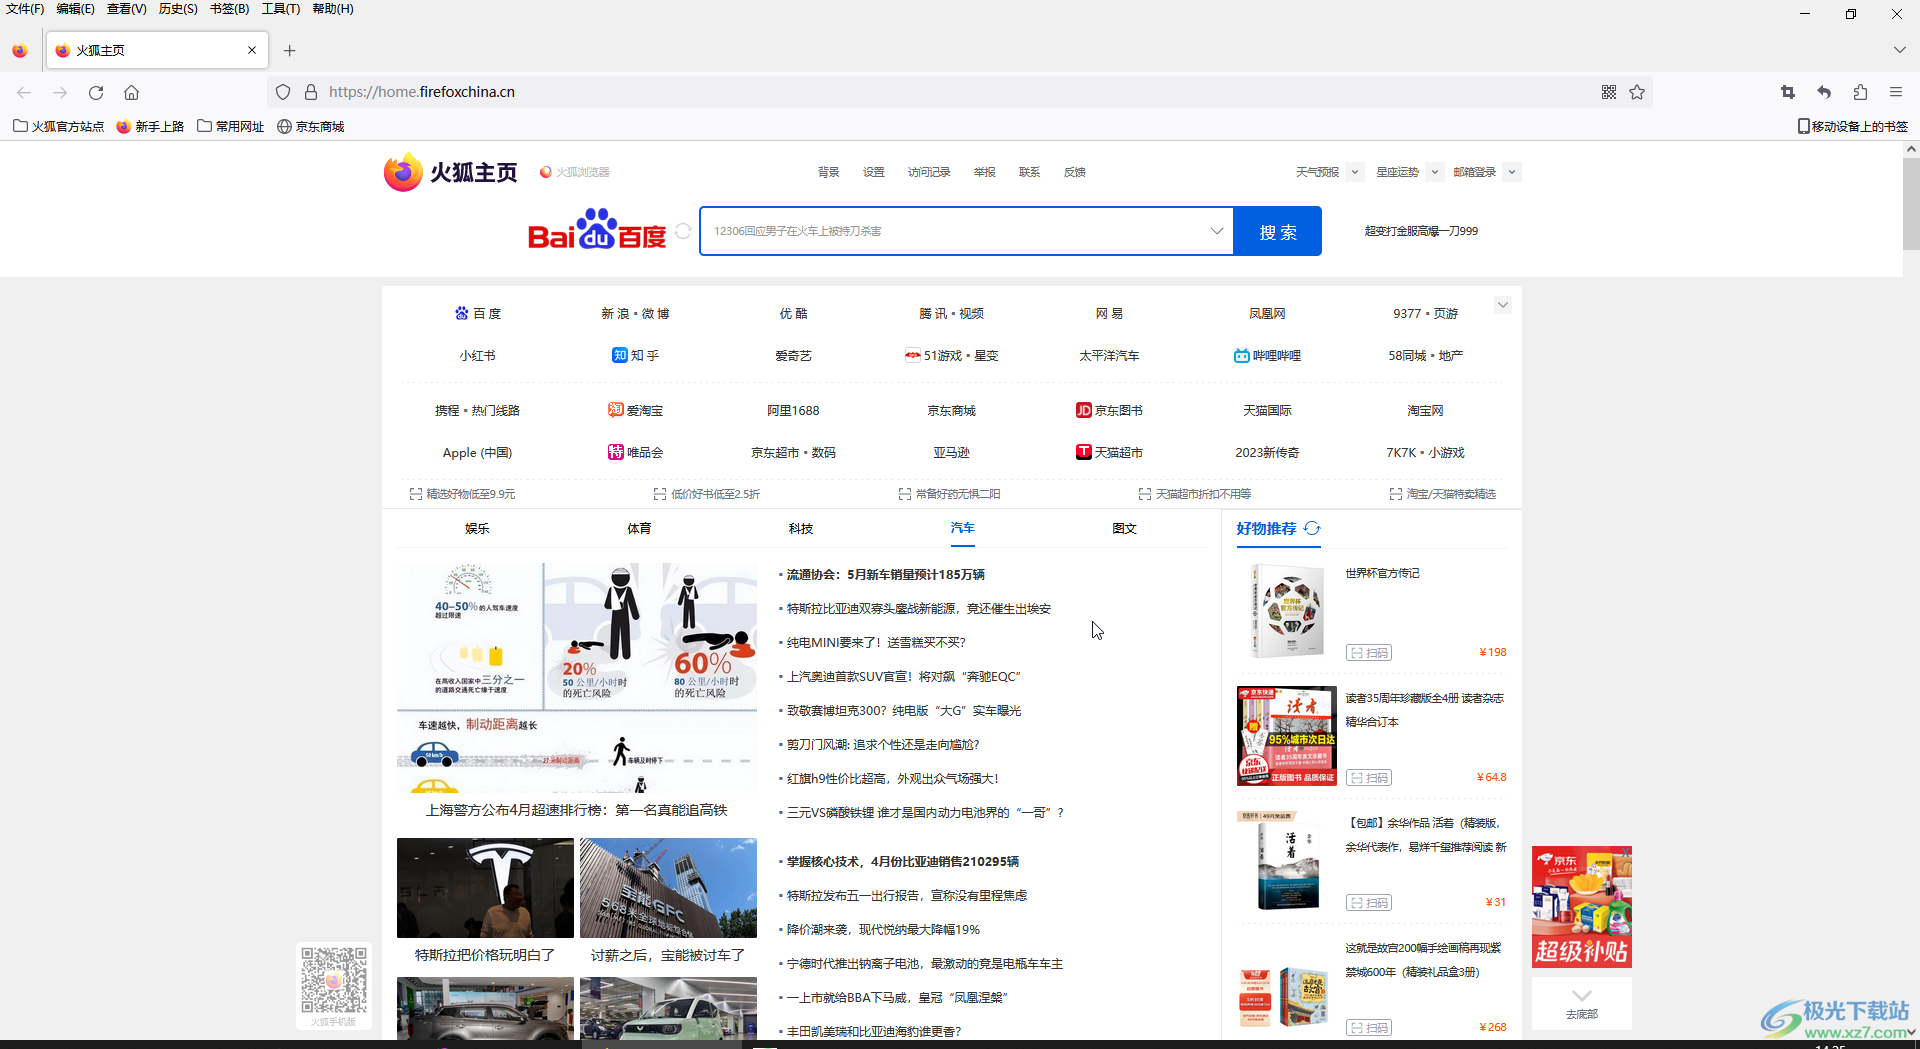
Task: Expand the 星座运势 dropdown
Action: pyautogui.click(x=1434, y=172)
